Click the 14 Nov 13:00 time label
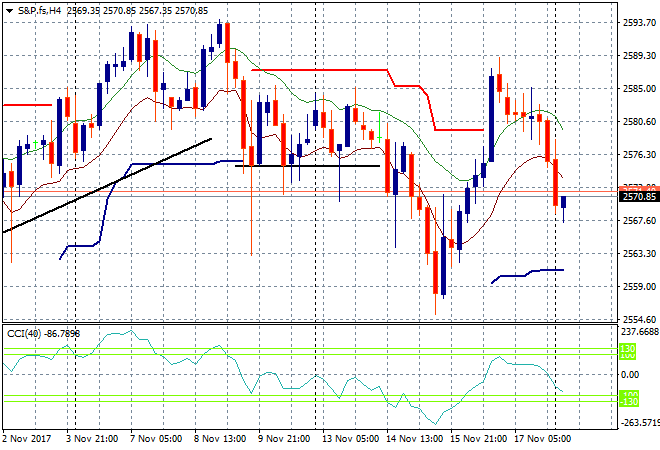The image size is (660, 450). [x=415, y=439]
